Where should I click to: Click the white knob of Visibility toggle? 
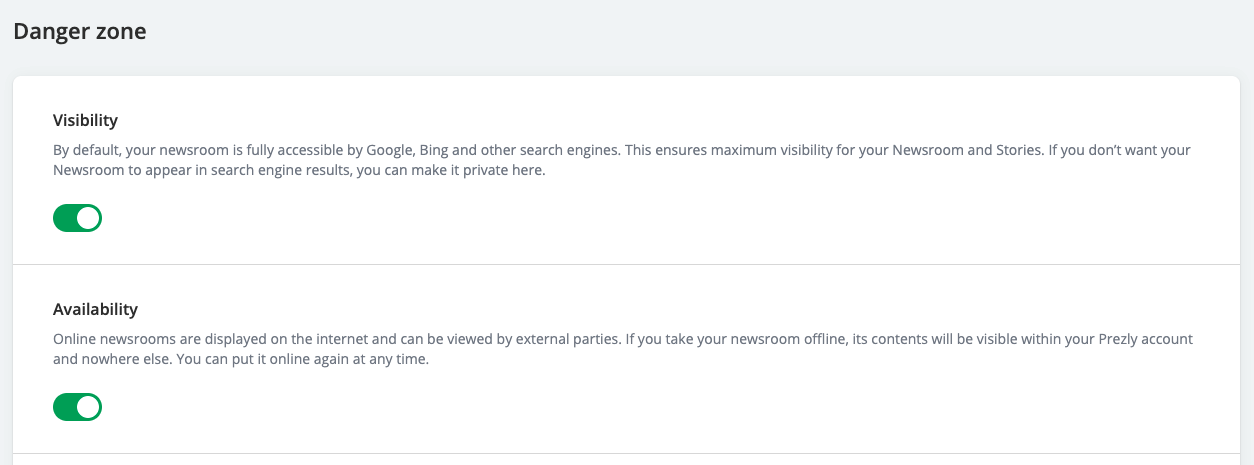pyautogui.click(x=89, y=218)
